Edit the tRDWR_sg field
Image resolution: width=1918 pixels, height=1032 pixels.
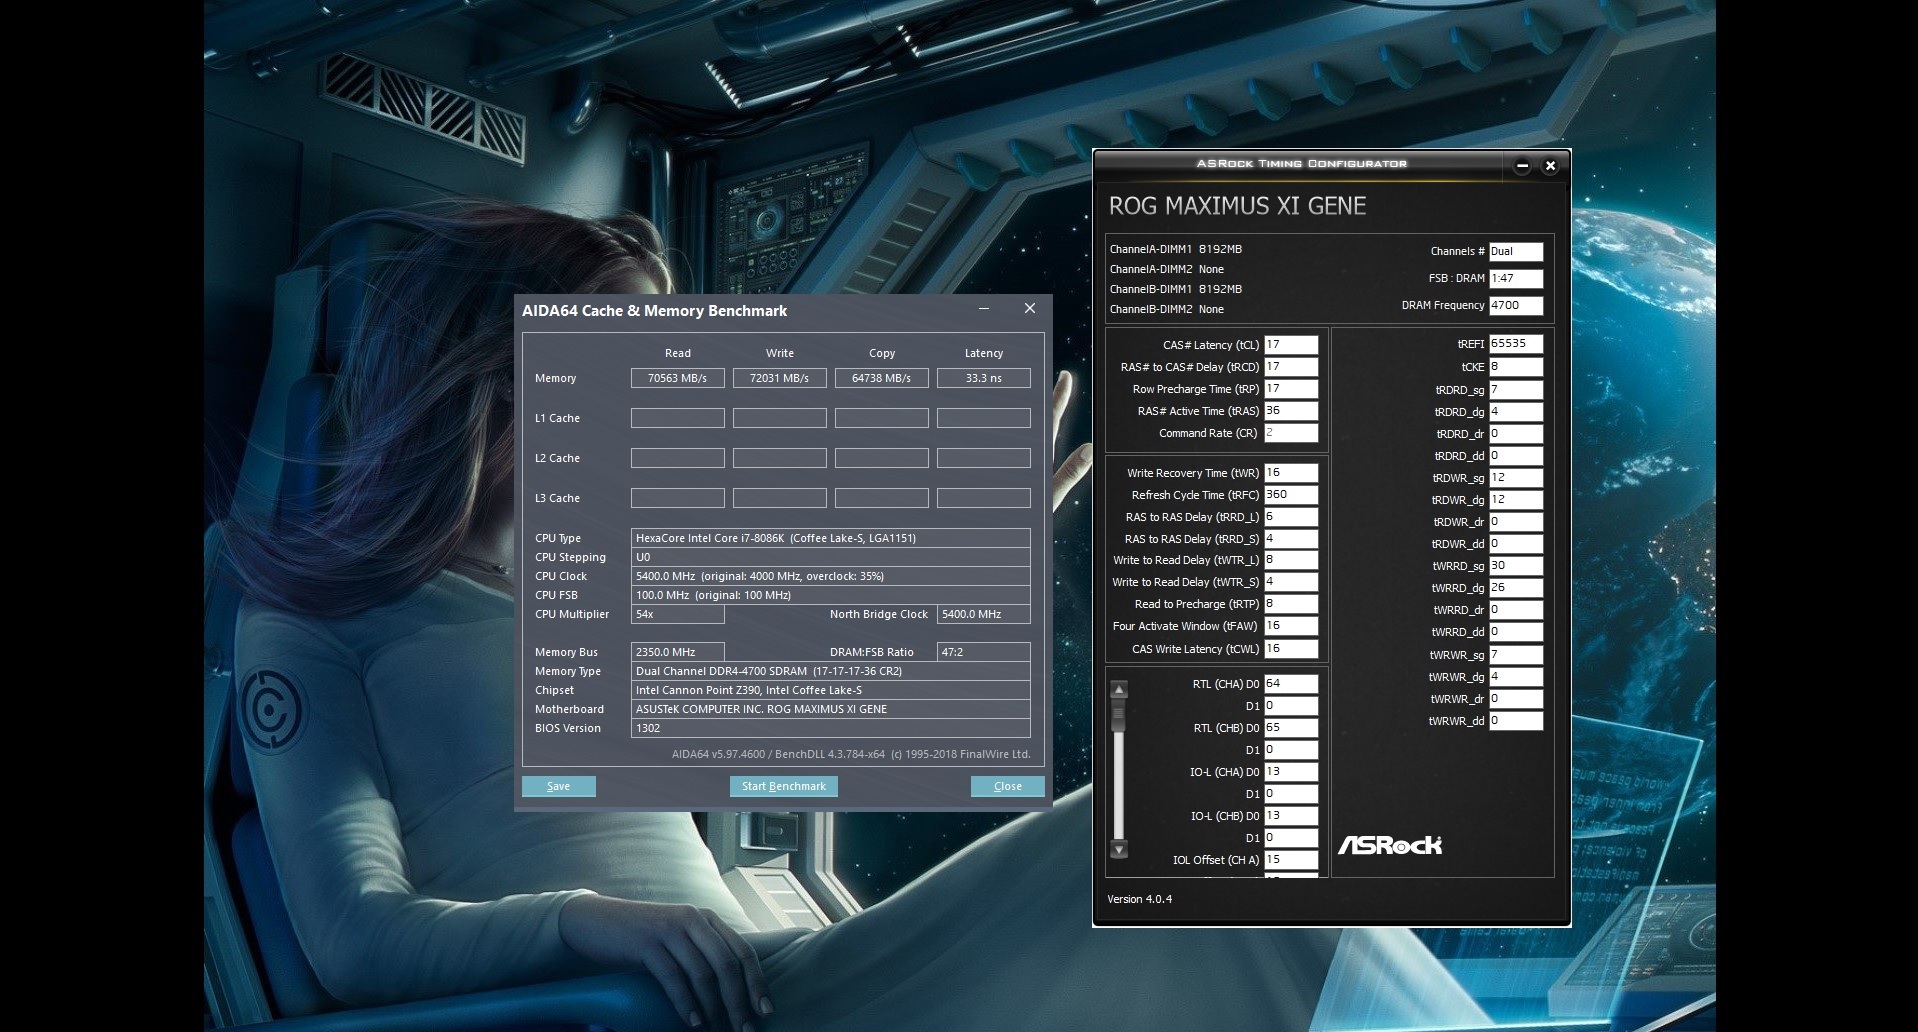click(1516, 478)
